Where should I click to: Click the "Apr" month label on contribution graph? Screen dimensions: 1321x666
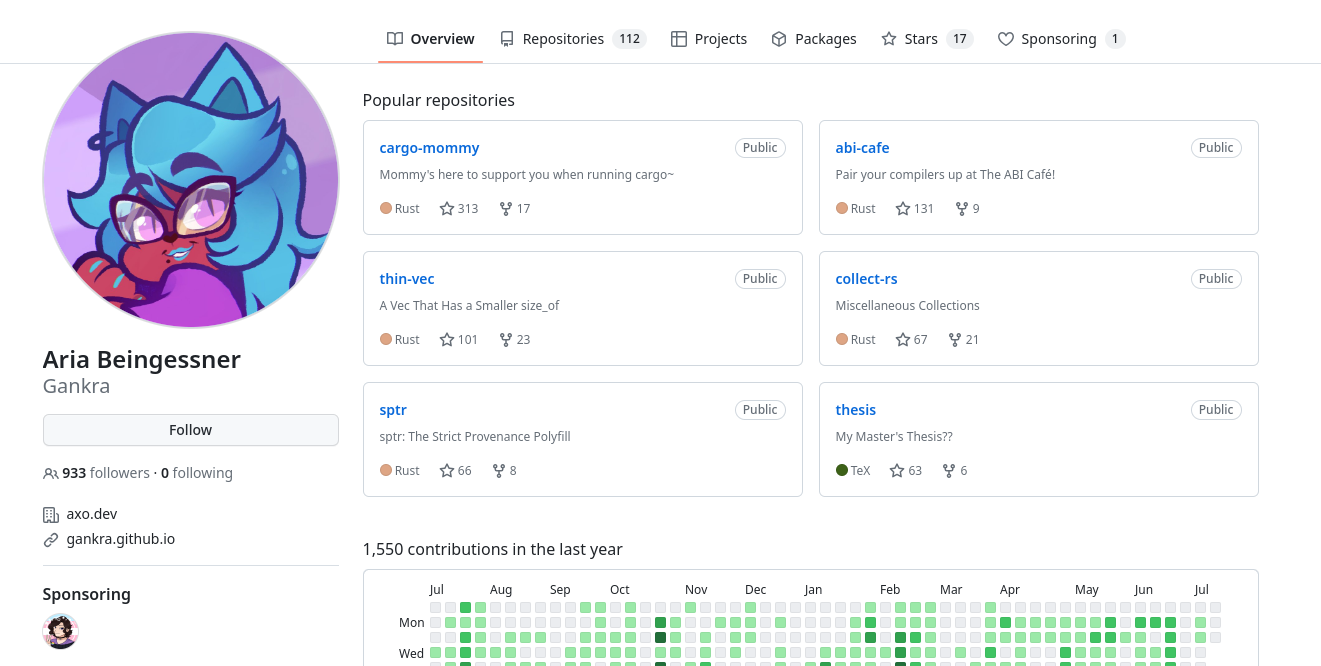pyautogui.click(x=1010, y=590)
